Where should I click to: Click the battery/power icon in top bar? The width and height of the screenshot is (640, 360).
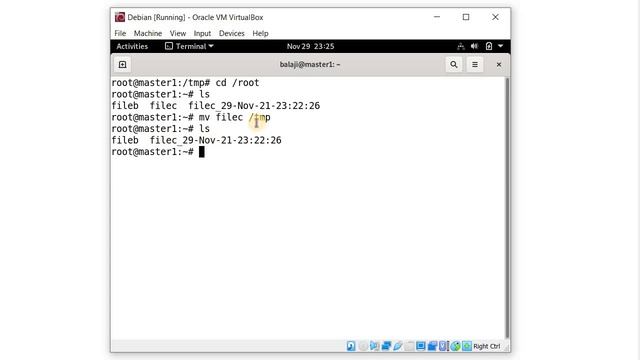[489, 46]
